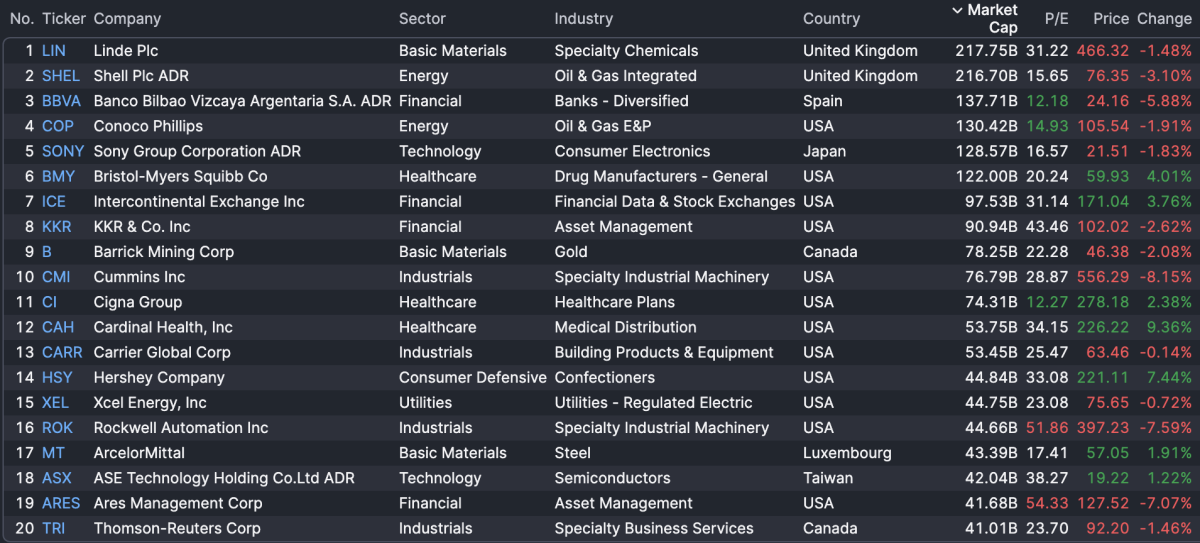Click the ARES ticker link
Screen dimensions: 1200x543
tap(61, 503)
